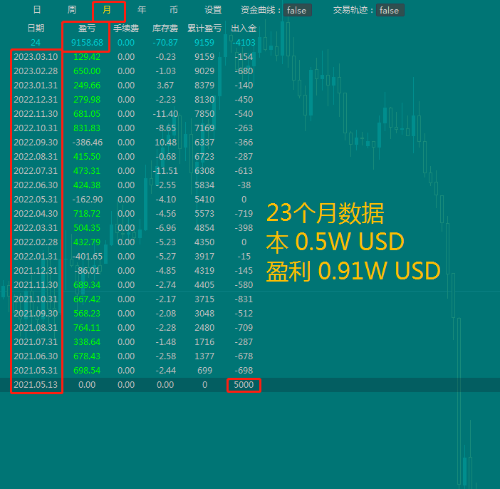
Task: Click loss value -401.65
Action: [88, 257]
